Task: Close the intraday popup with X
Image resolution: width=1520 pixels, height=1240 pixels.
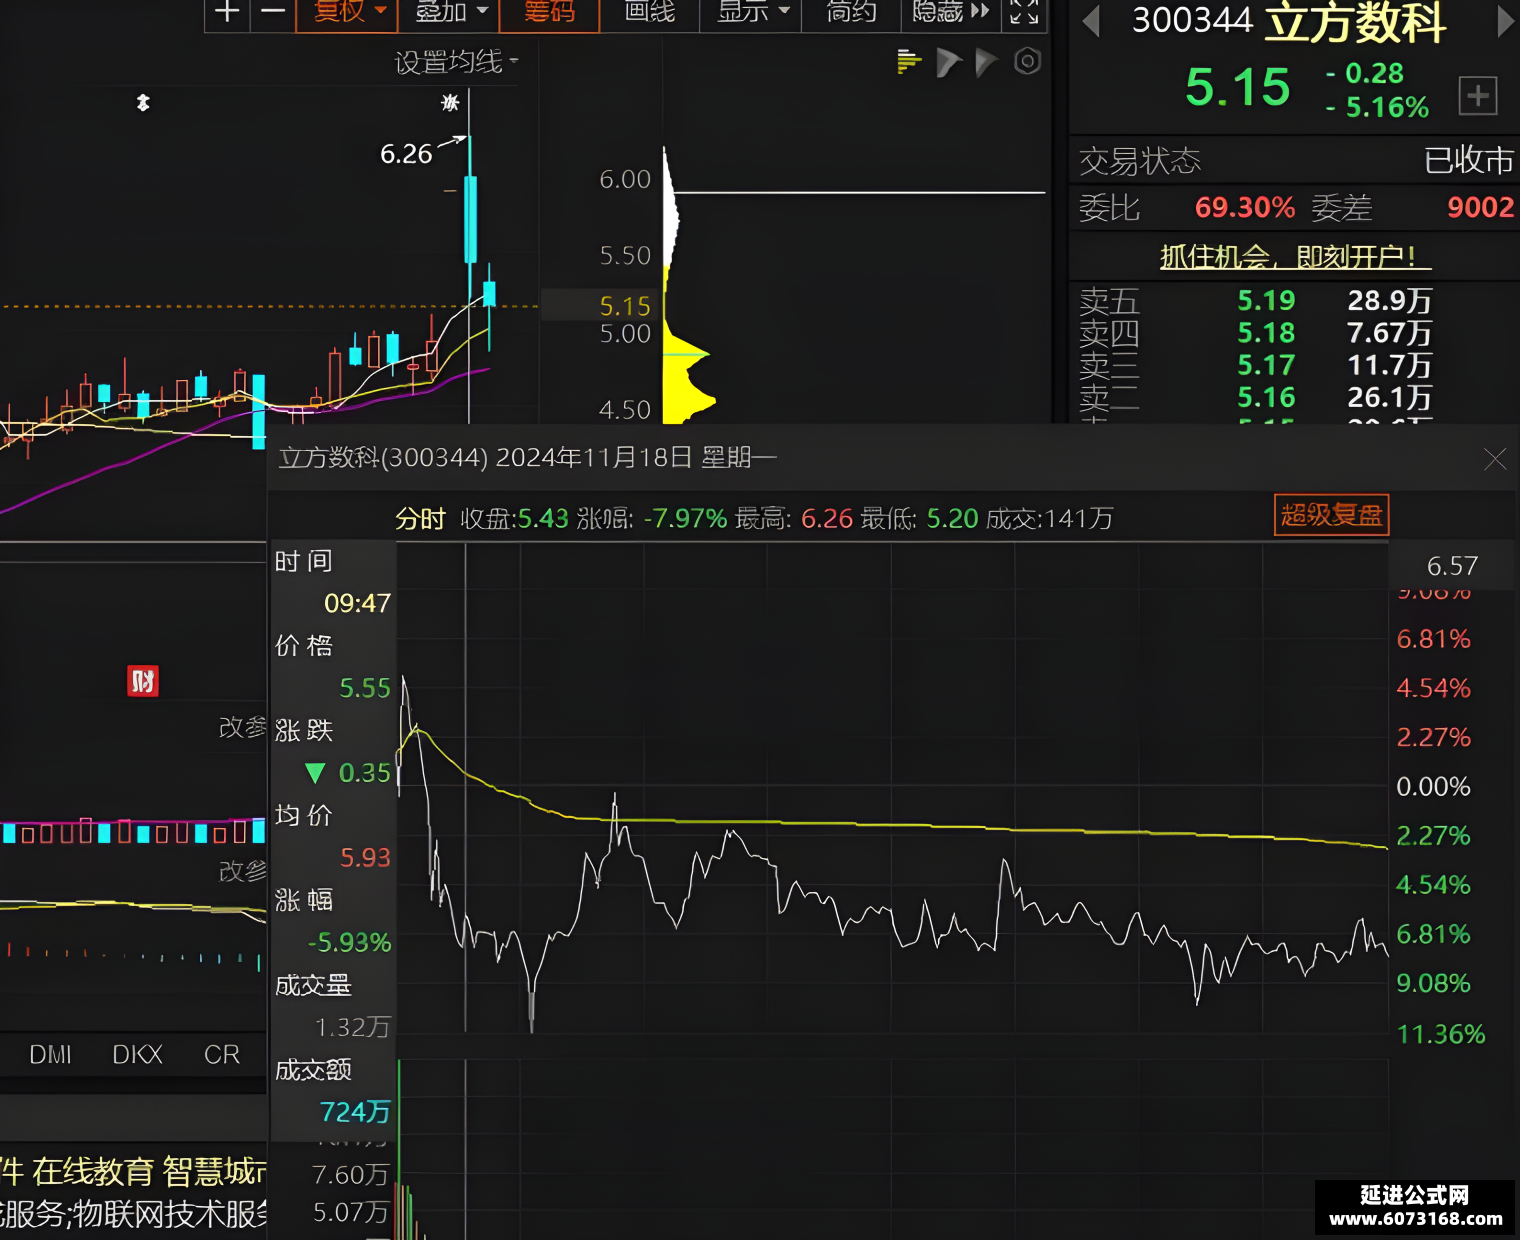Action: pos(1495,459)
